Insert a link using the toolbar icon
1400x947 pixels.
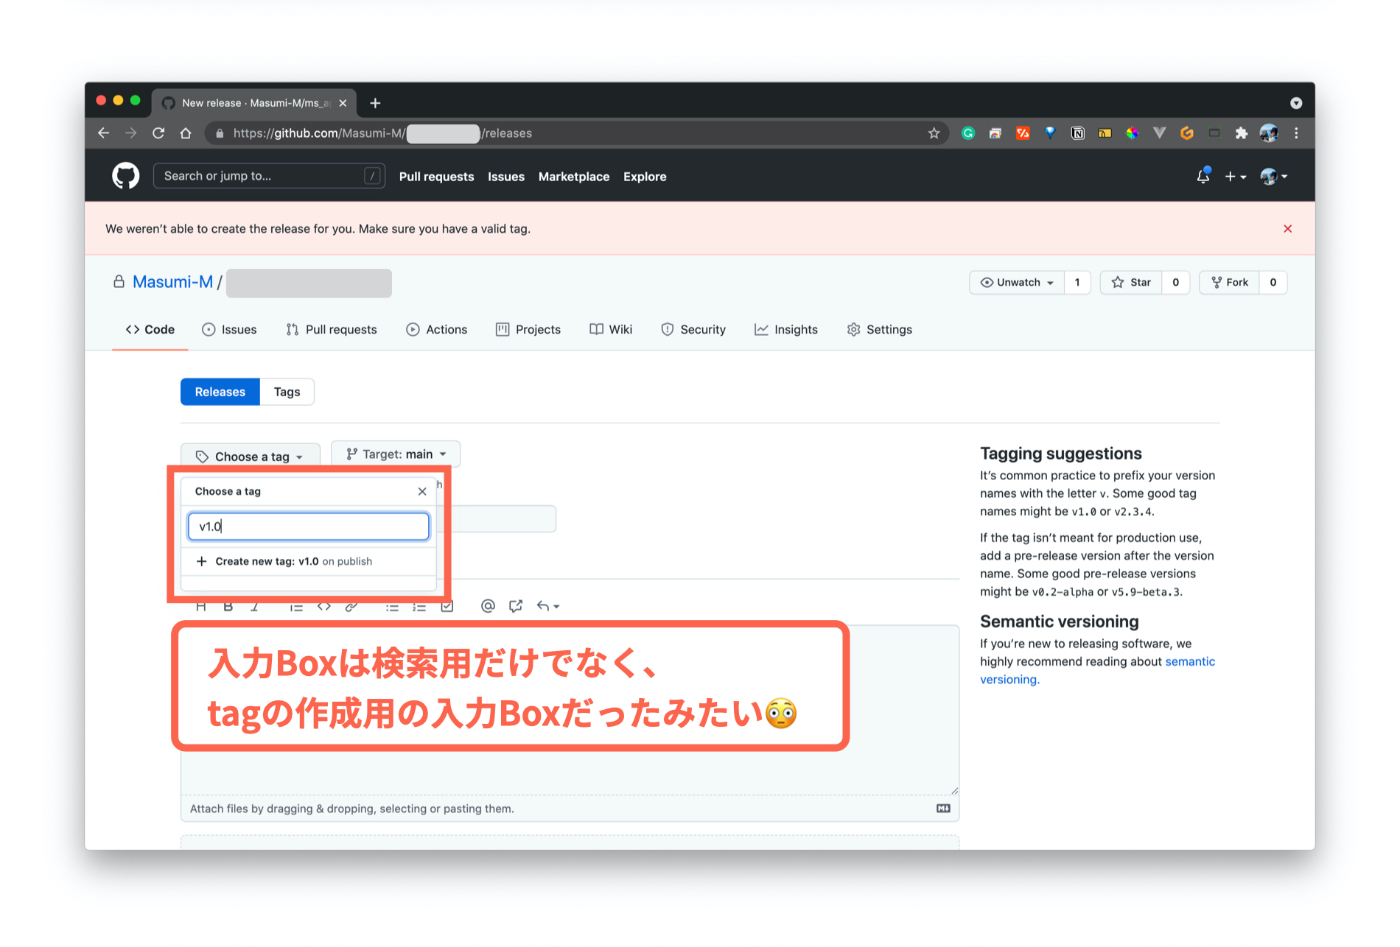pyautogui.click(x=351, y=606)
